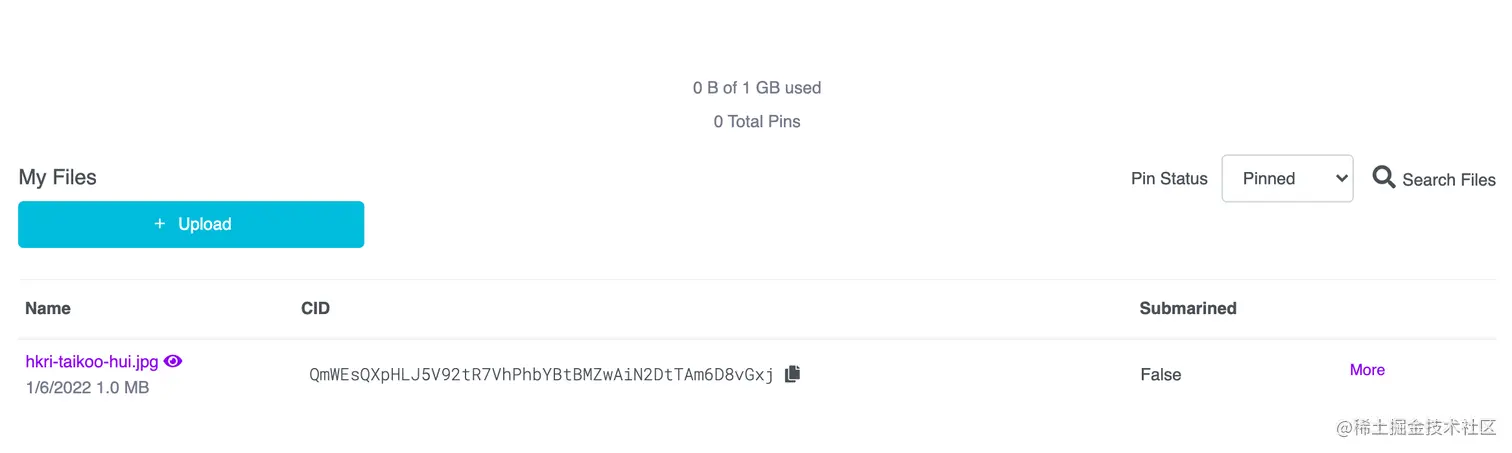Open the More options for the file

[x=1367, y=370]
